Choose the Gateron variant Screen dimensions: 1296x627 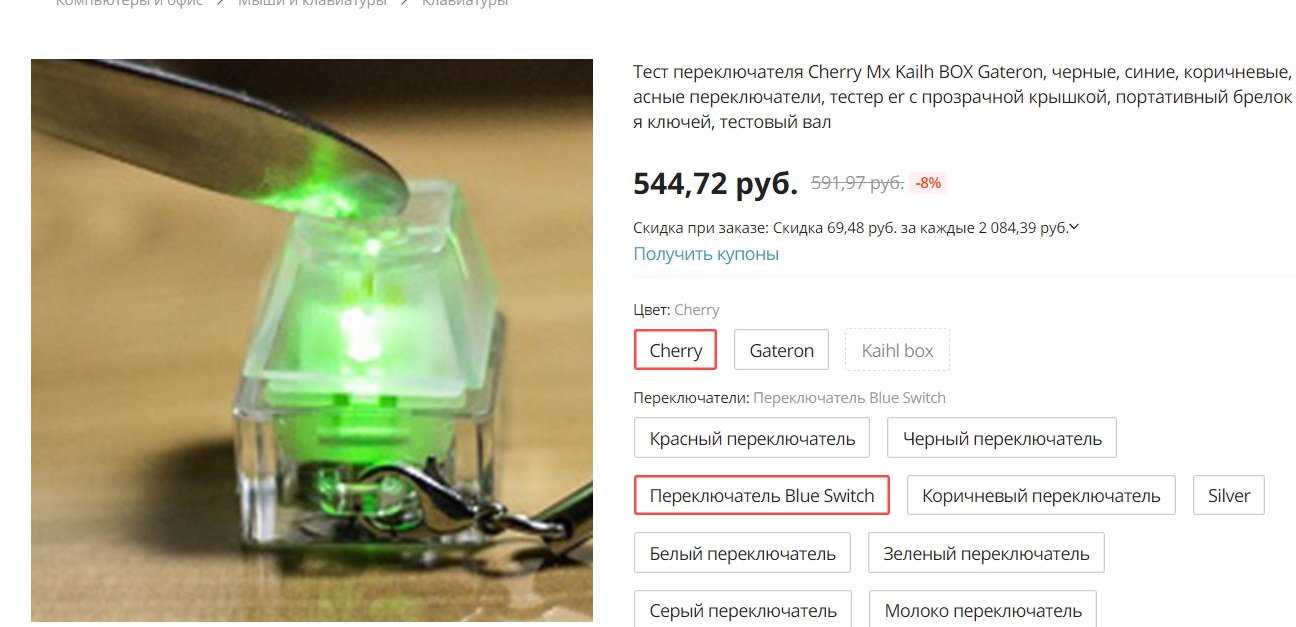782,350
